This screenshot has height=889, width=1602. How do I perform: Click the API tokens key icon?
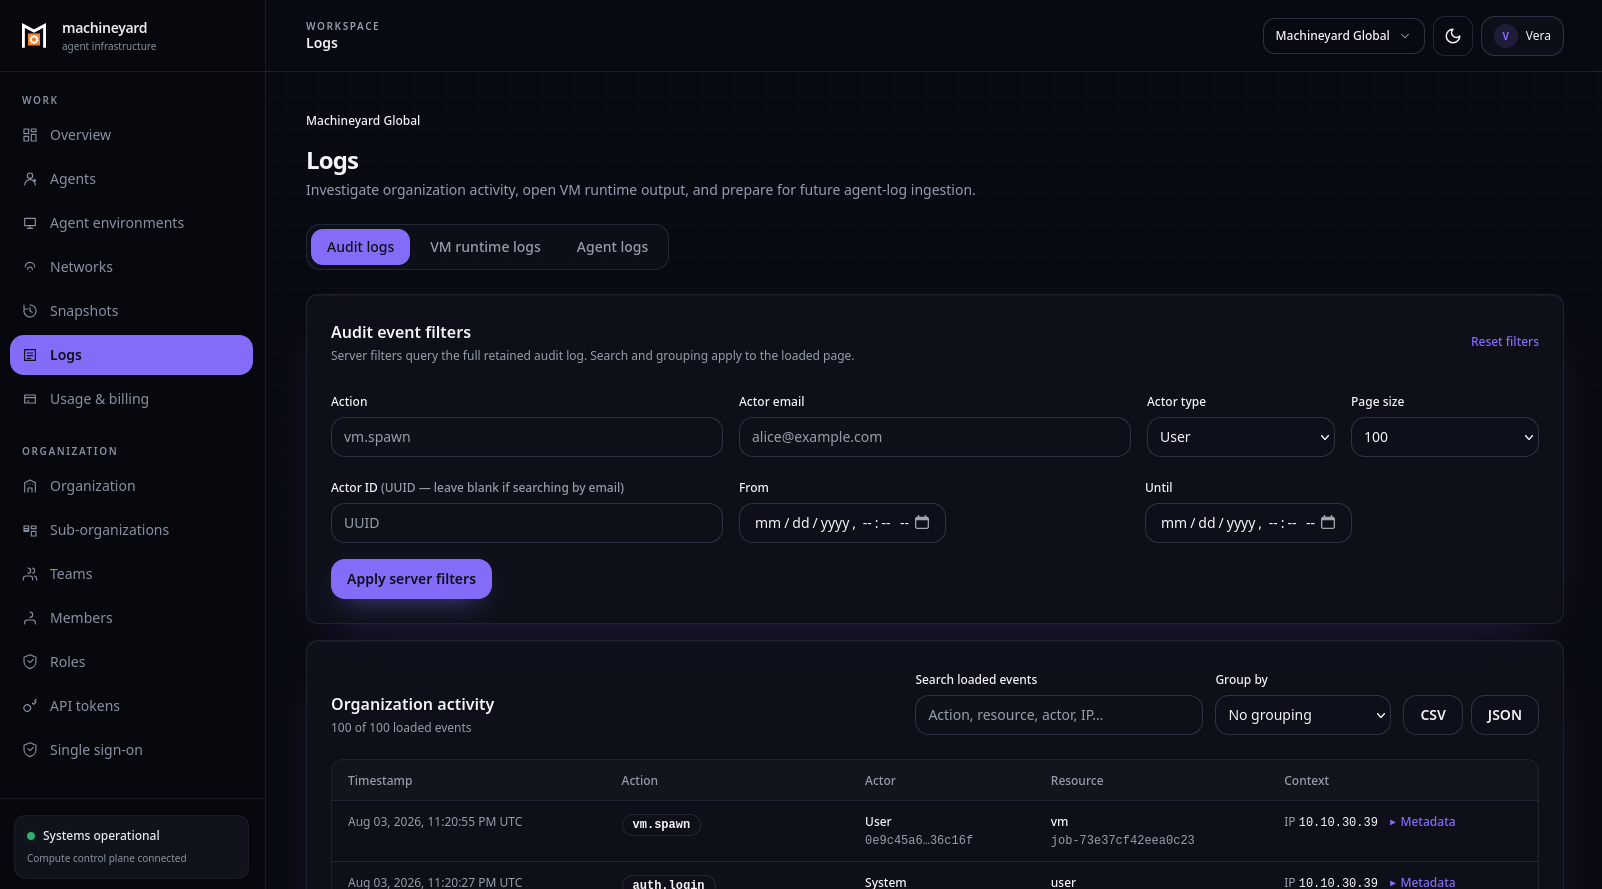(x=30, y=706)
